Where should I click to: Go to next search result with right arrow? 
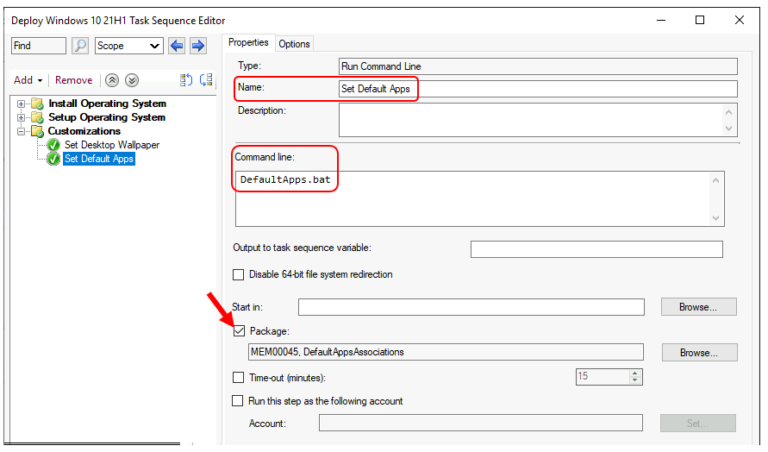pyautogui.click(x=198, y=46)
